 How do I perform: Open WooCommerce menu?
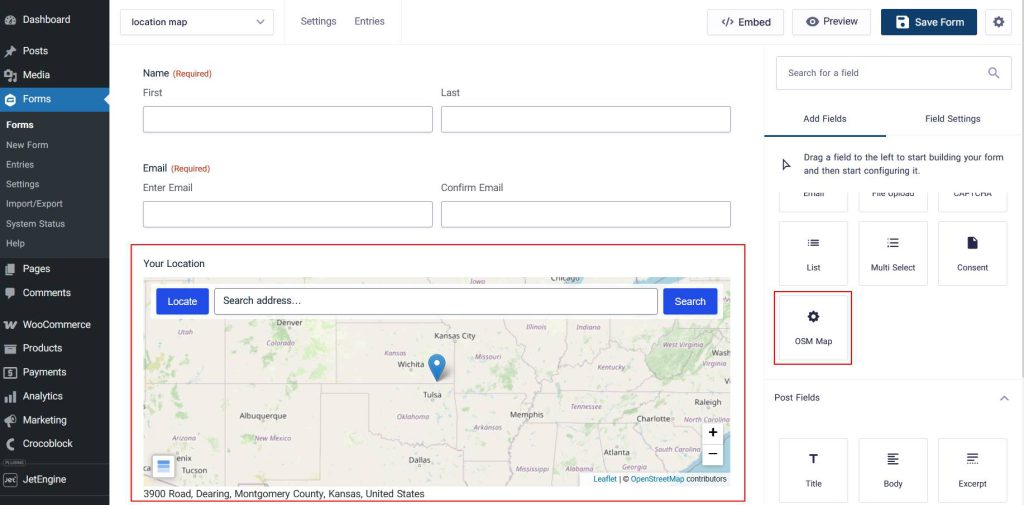coord(54,325)
